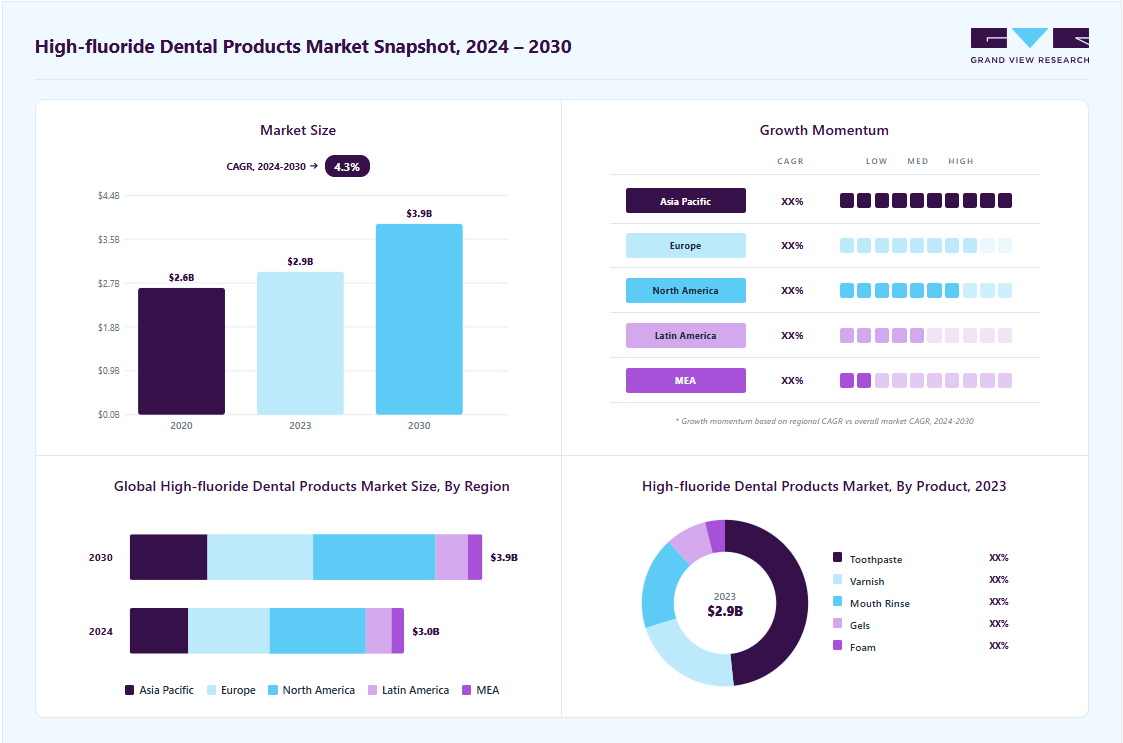Click the Latin America segment of 2024 stacked bar
The height and width of the screenshot is (743, 1123).
point(379,631)
